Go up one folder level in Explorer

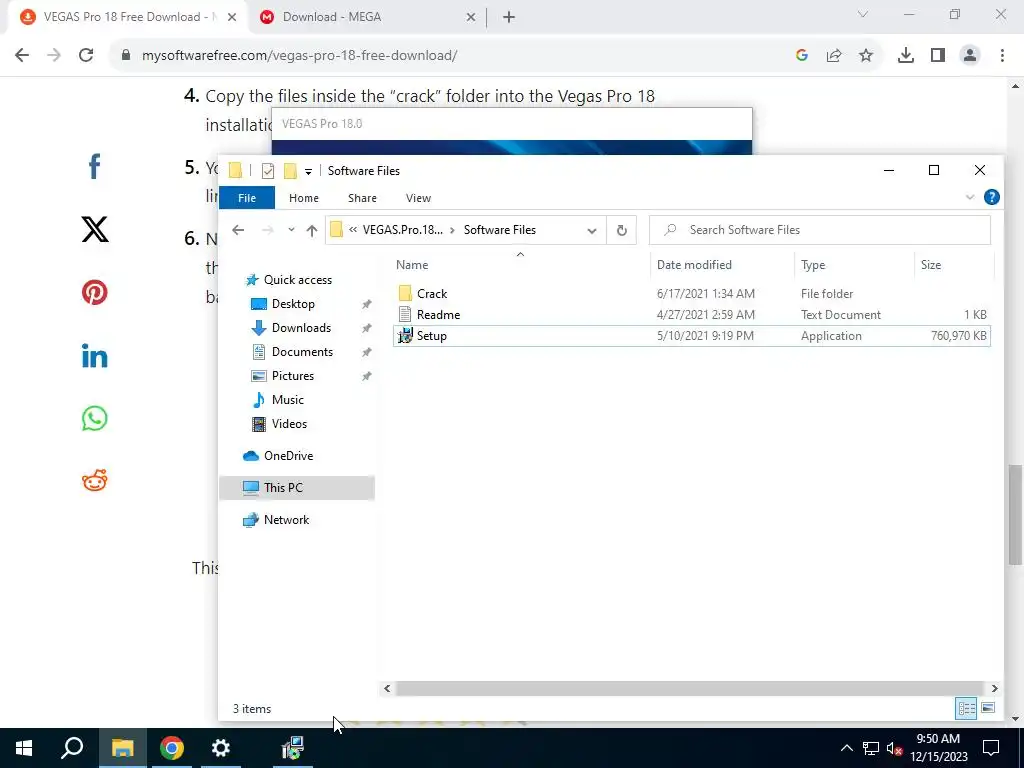[312, 230]
